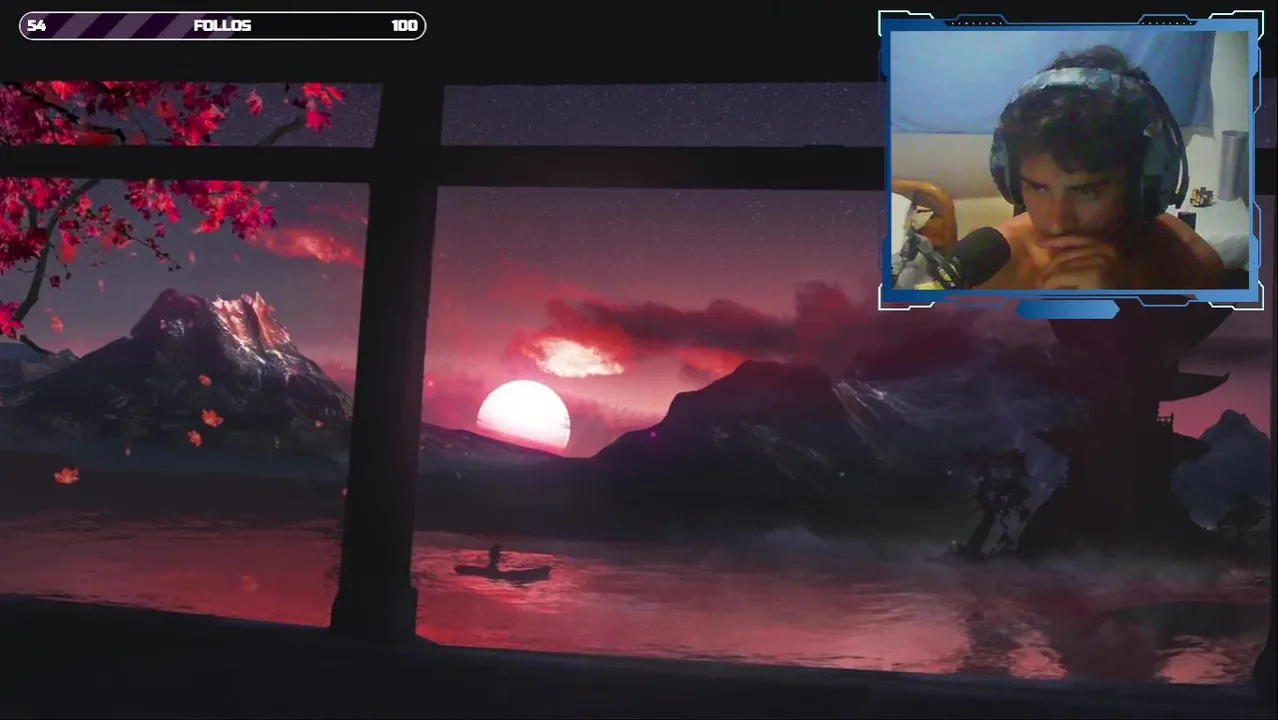Click the follower goal number 100
Image resolution: width=1278 pixels, height=720 pixels.
[404, 26]
